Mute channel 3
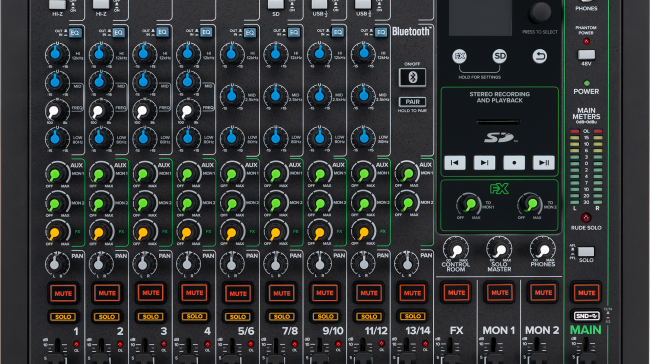The height and width of the screenshot is (364, 650). pos(150,293)
